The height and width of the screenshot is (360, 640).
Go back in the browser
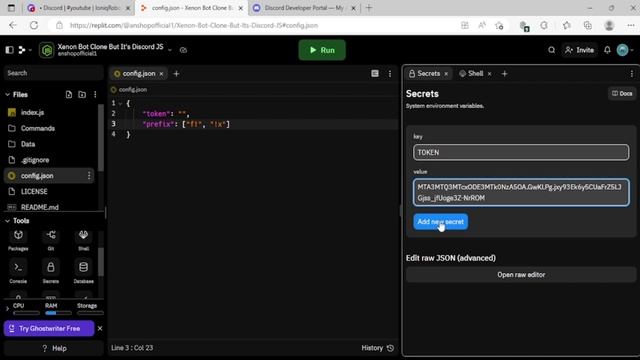point(13,25)
